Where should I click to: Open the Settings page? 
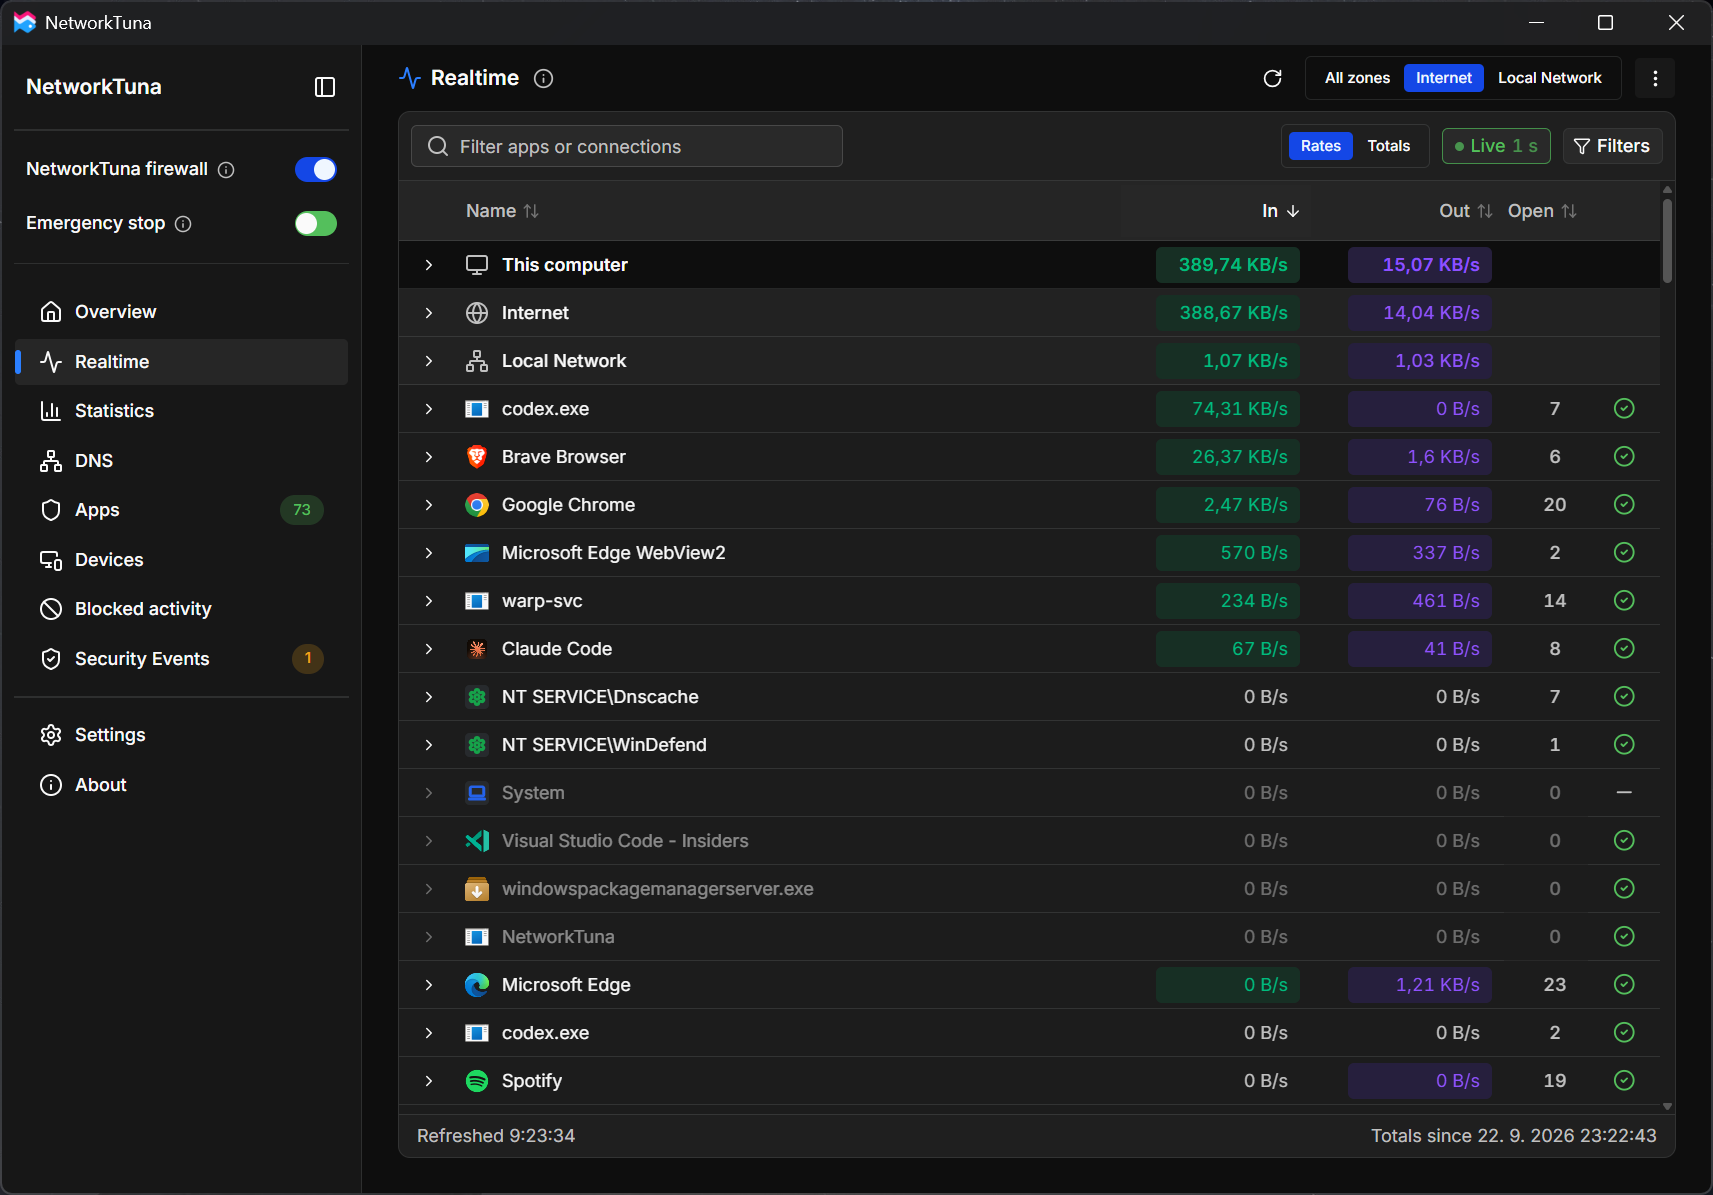pyautogui.click(x=182, y=735)
